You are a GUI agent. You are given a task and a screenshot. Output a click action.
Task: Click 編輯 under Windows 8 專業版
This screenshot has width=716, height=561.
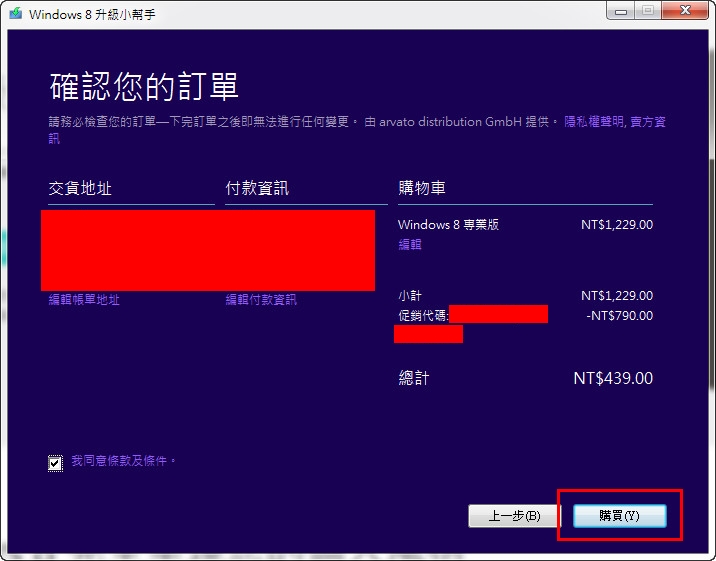(x=410, y=245)
